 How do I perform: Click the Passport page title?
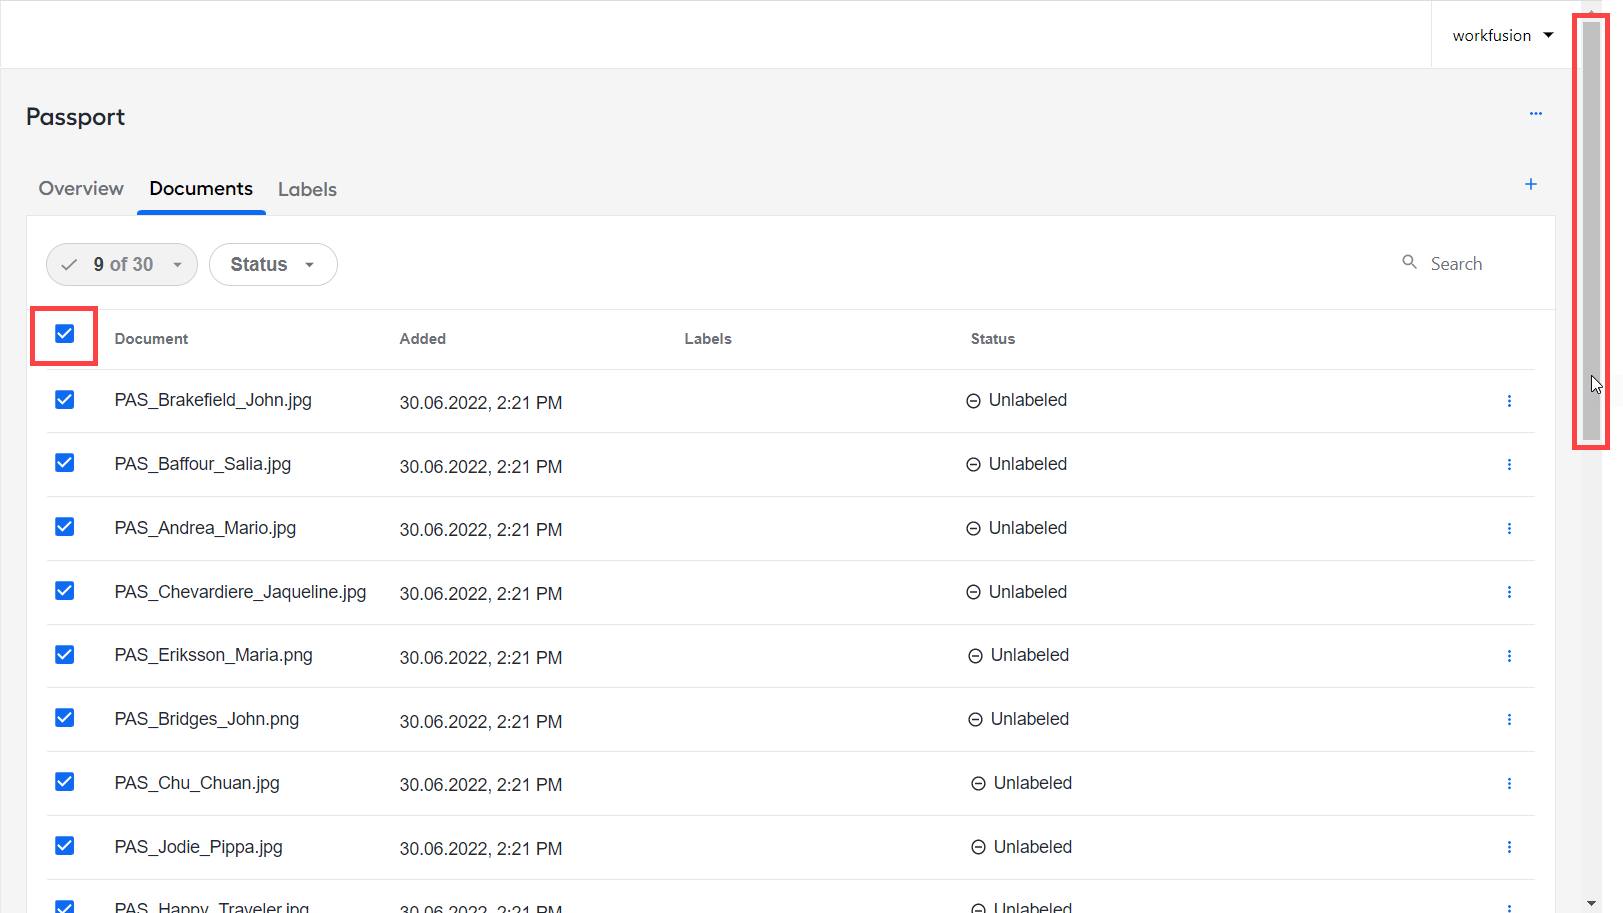75,117
